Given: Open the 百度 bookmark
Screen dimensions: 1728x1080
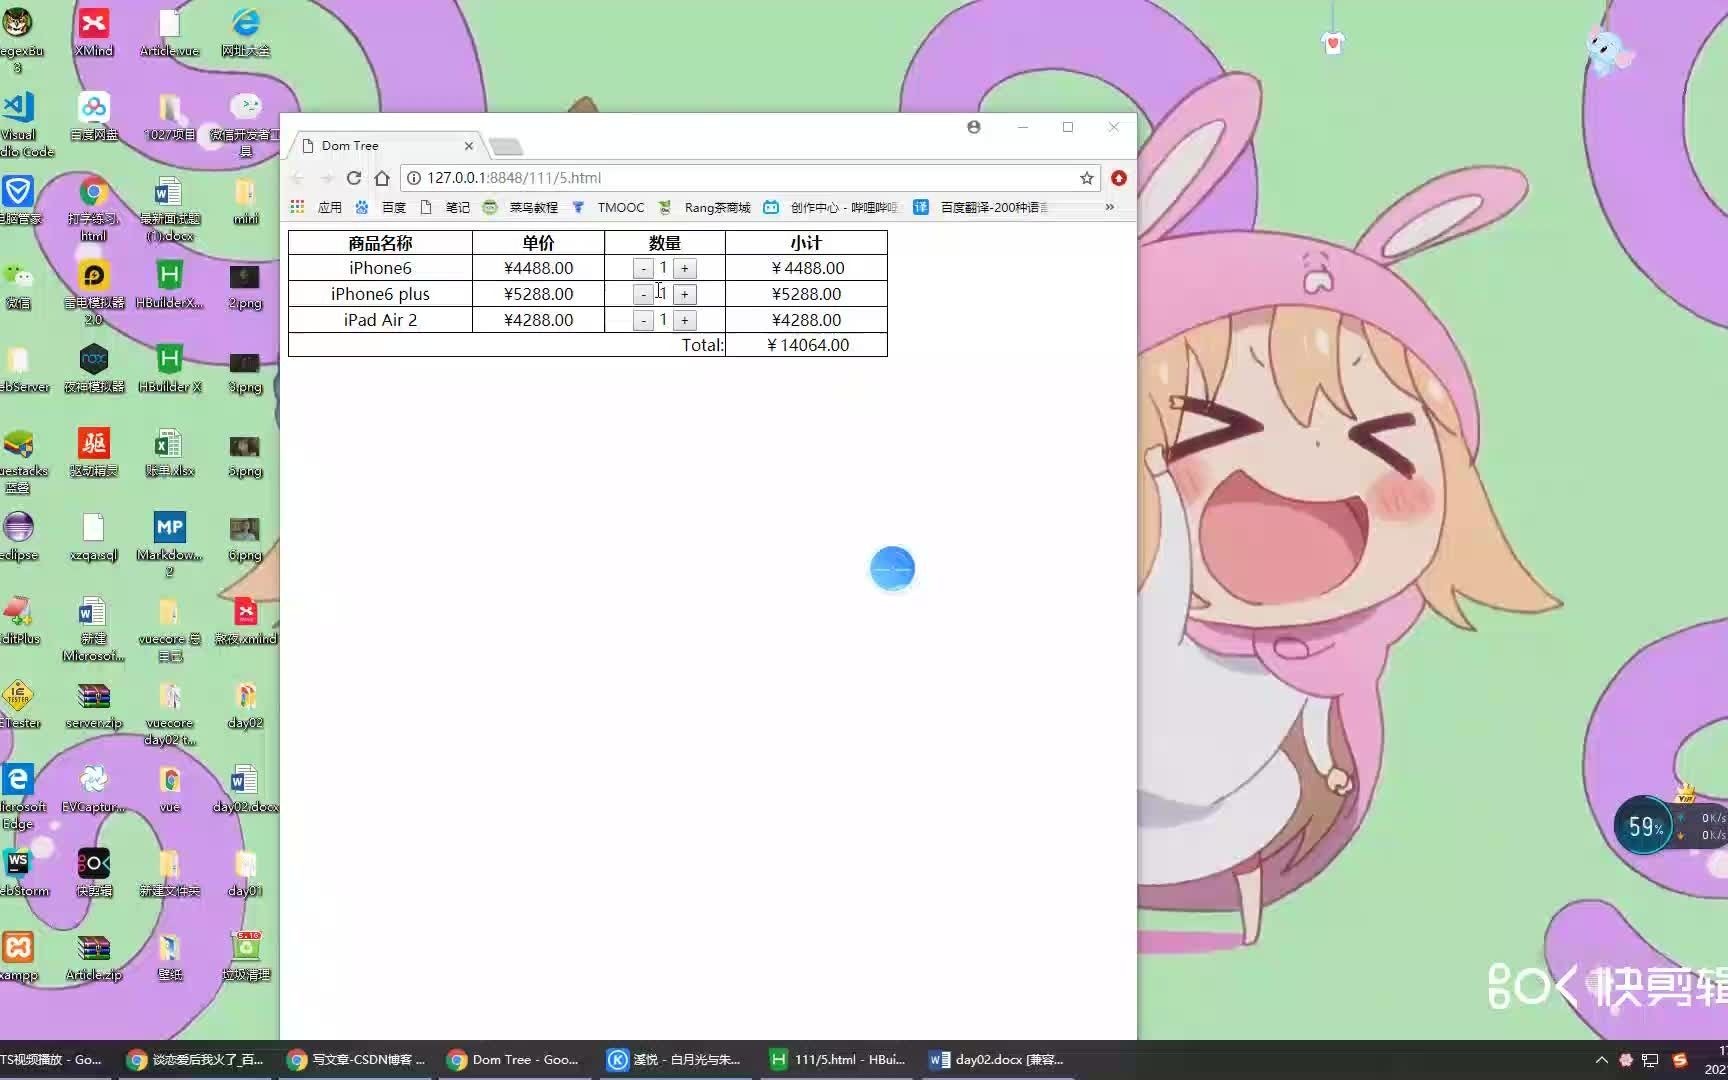Looking at the screenshot, I should coord(381,207).
